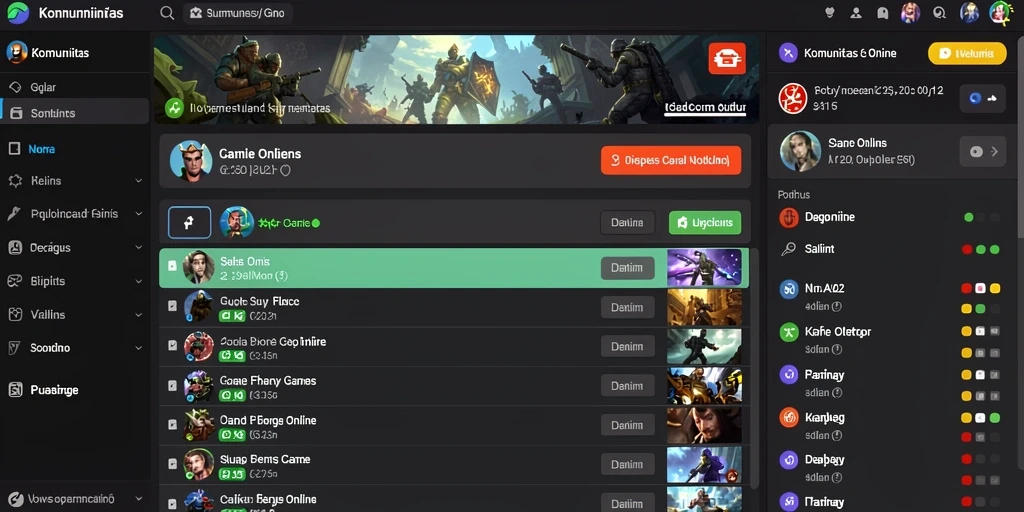Toggle the checkbox beside Guole Suy Flace
This screenshot has width=1024, height=512.
click(x=172, y=306)
